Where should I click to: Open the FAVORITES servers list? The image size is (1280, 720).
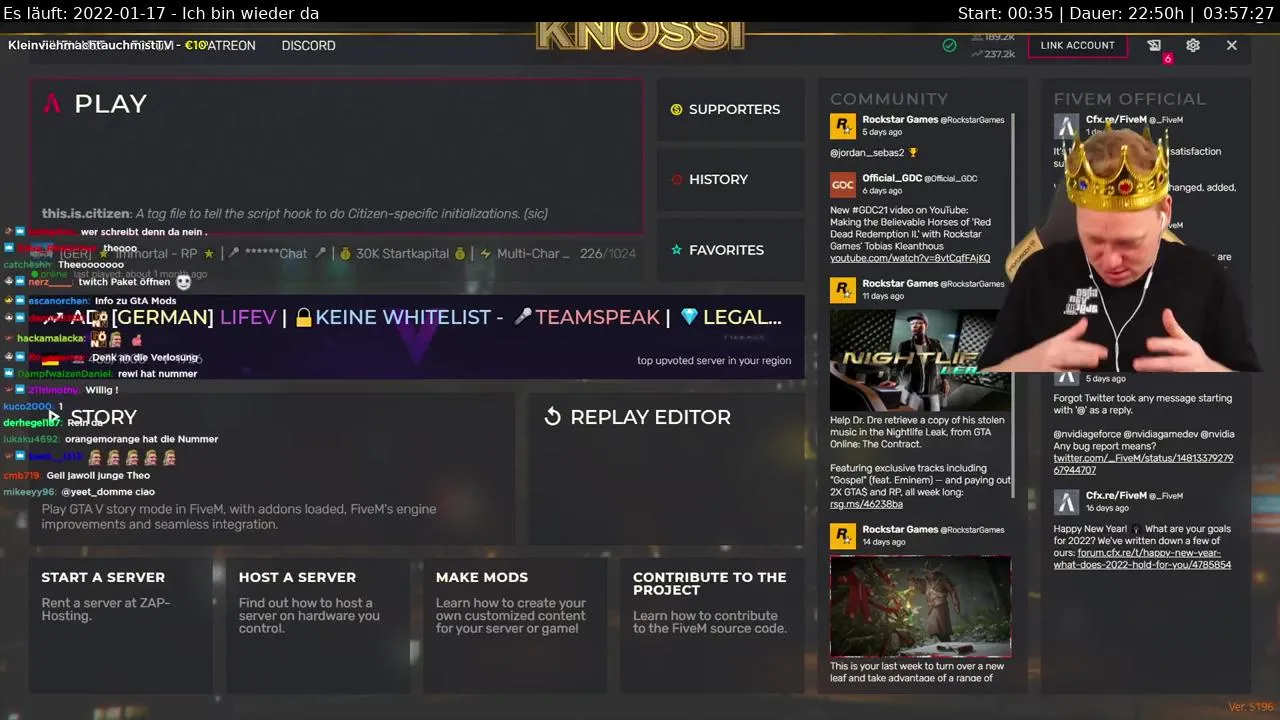tap(731, 250)
